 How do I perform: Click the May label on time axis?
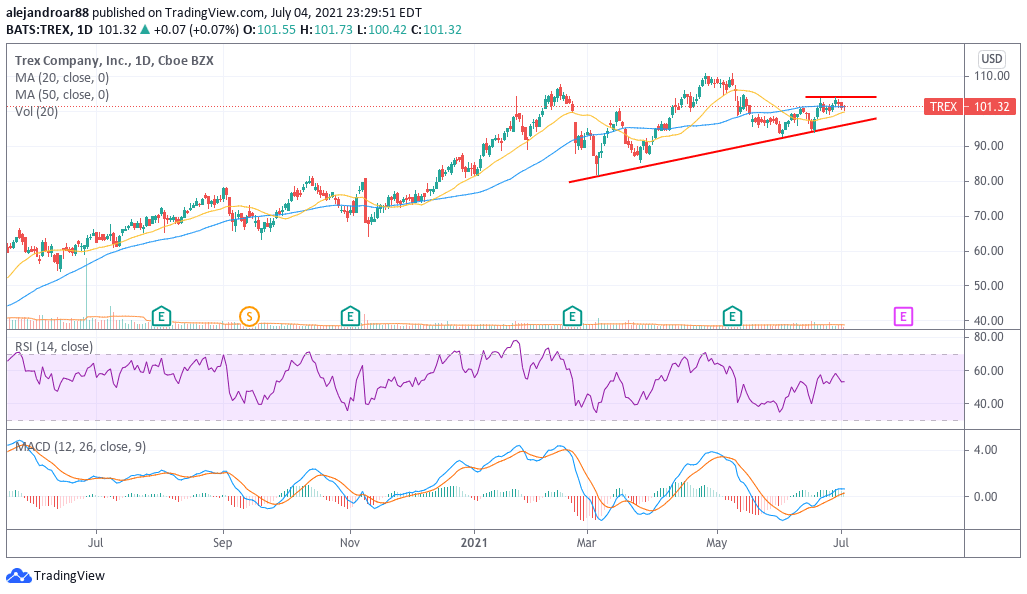(717, 543)
